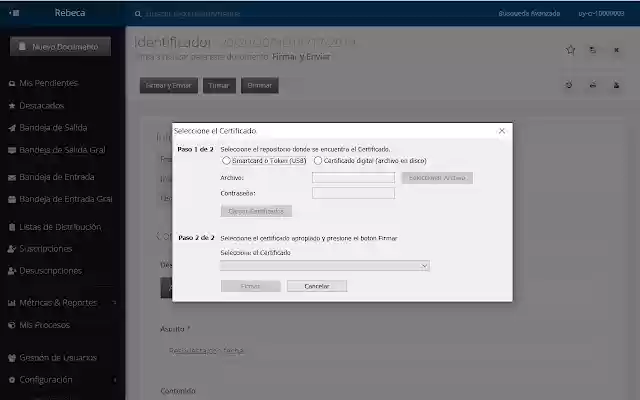The image size is (640, 400).
Task: Open Mis Pendientes in the sidebar
Action: pyautogui.click(x=49, y=83)
